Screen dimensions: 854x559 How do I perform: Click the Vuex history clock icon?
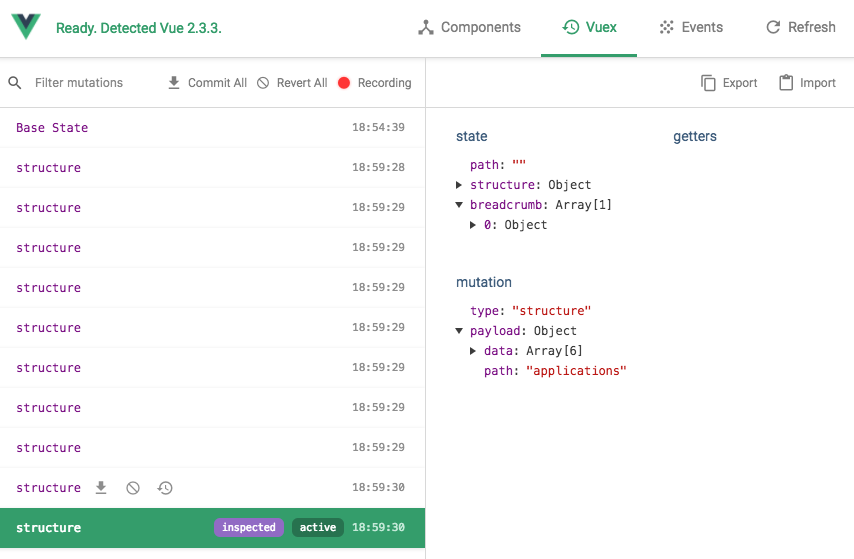(570, 27)
